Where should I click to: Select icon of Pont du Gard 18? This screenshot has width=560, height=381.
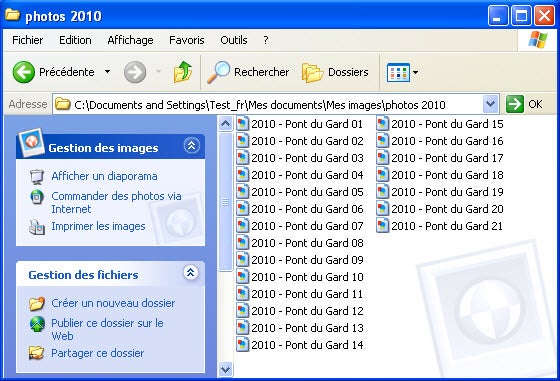pos(382,175)
